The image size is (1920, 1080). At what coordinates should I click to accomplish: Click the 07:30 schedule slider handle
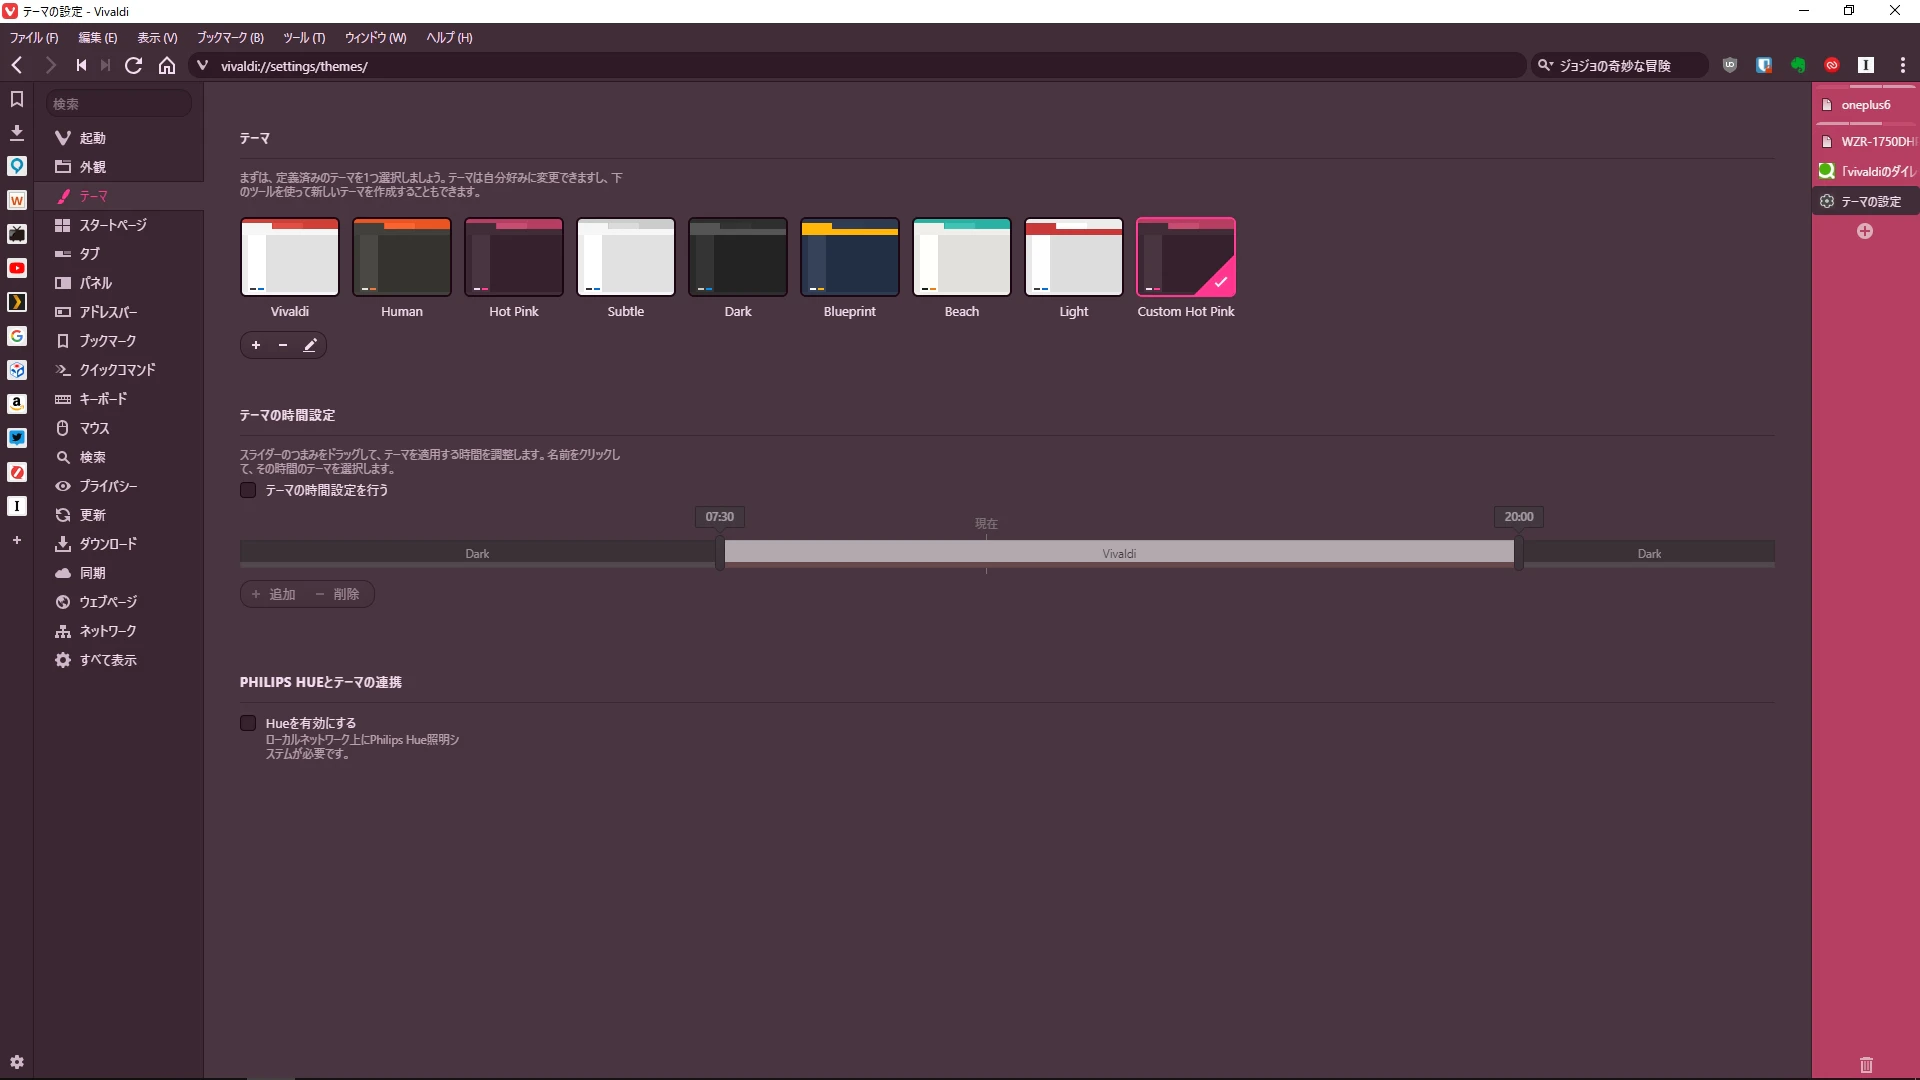[720, 554]
